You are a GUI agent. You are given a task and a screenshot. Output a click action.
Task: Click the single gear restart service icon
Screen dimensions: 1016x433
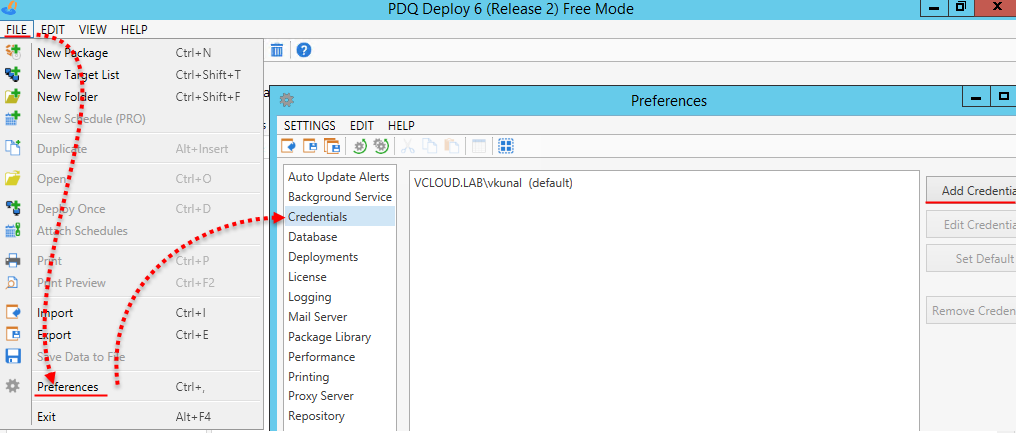[x=360, y=146]
